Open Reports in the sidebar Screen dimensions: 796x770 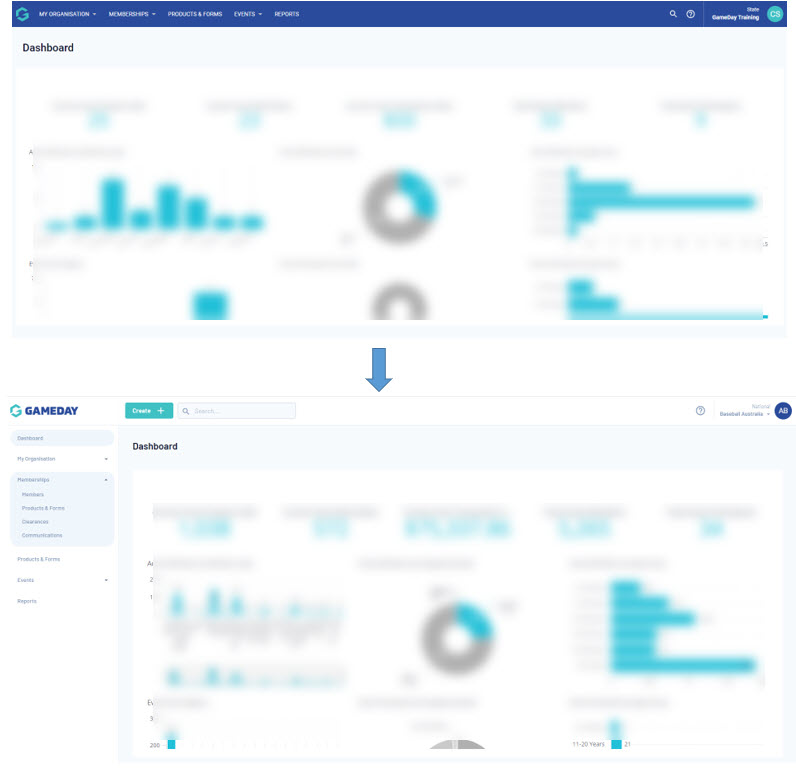(27, 601)
